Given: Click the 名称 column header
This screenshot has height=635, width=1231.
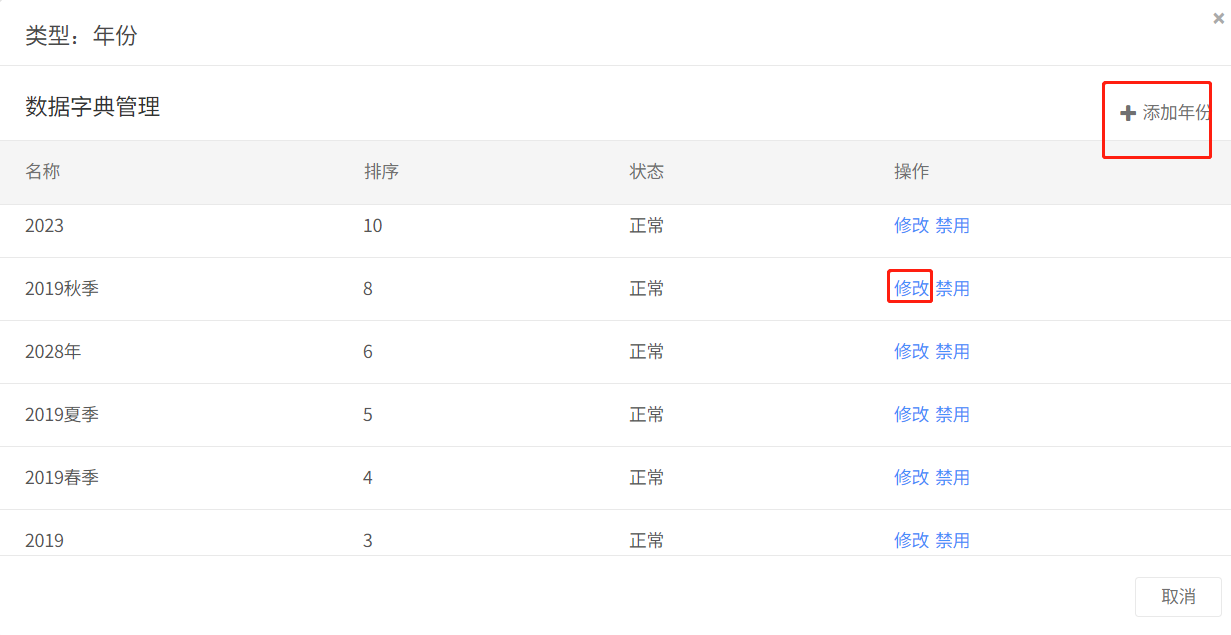Looking at the screenshot, I should [x=43, y=172].
